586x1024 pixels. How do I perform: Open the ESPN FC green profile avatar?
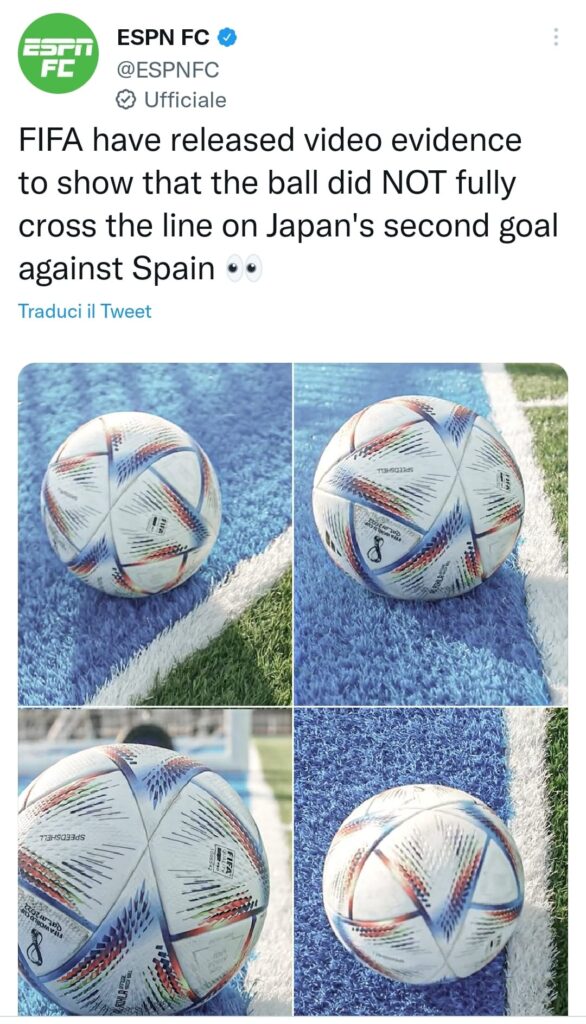click(x=58, y=54)
